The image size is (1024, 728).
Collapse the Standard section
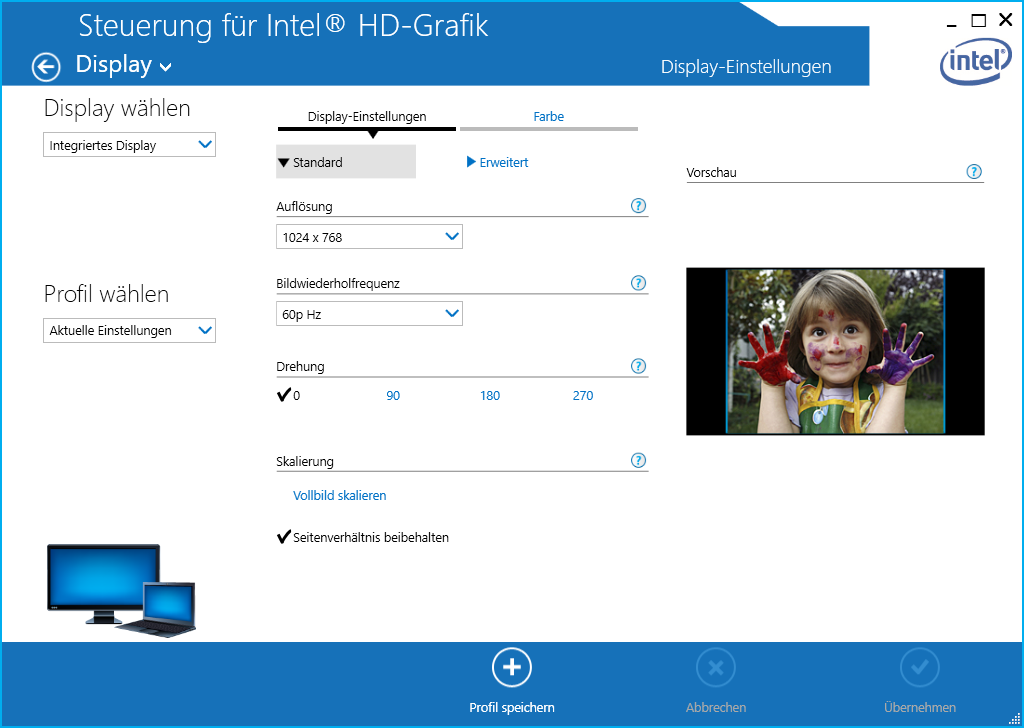pyautogui.click(x=345, y=162)
